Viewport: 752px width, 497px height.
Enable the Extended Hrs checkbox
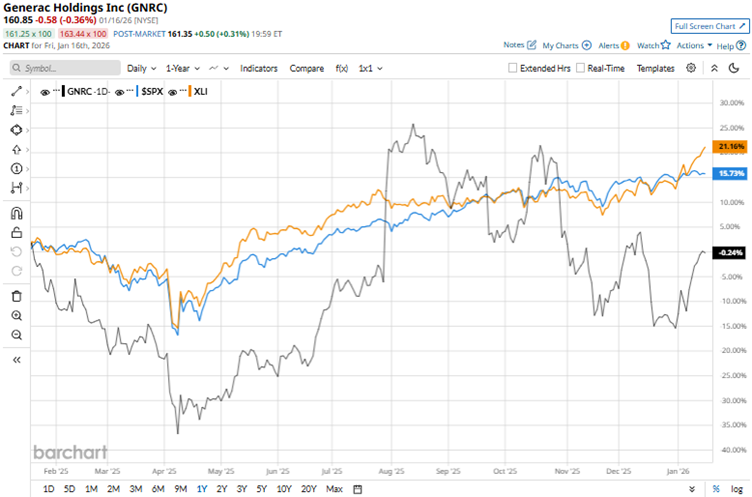tap(513, 68)
